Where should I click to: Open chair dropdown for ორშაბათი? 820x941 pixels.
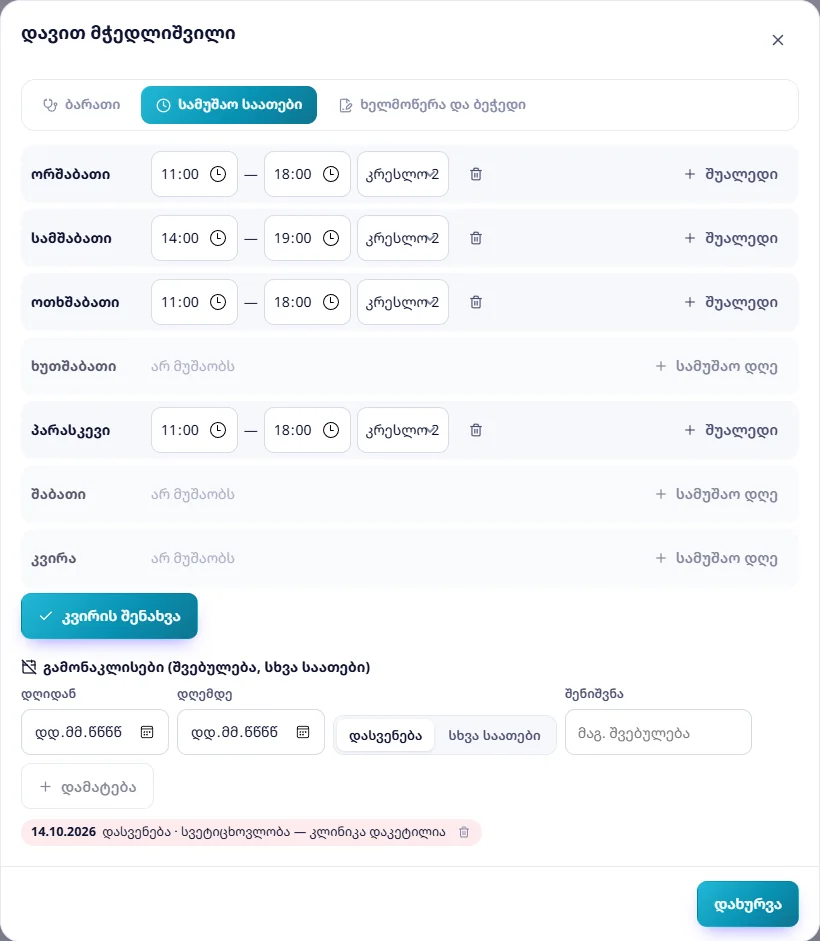(x=403, y=174)
